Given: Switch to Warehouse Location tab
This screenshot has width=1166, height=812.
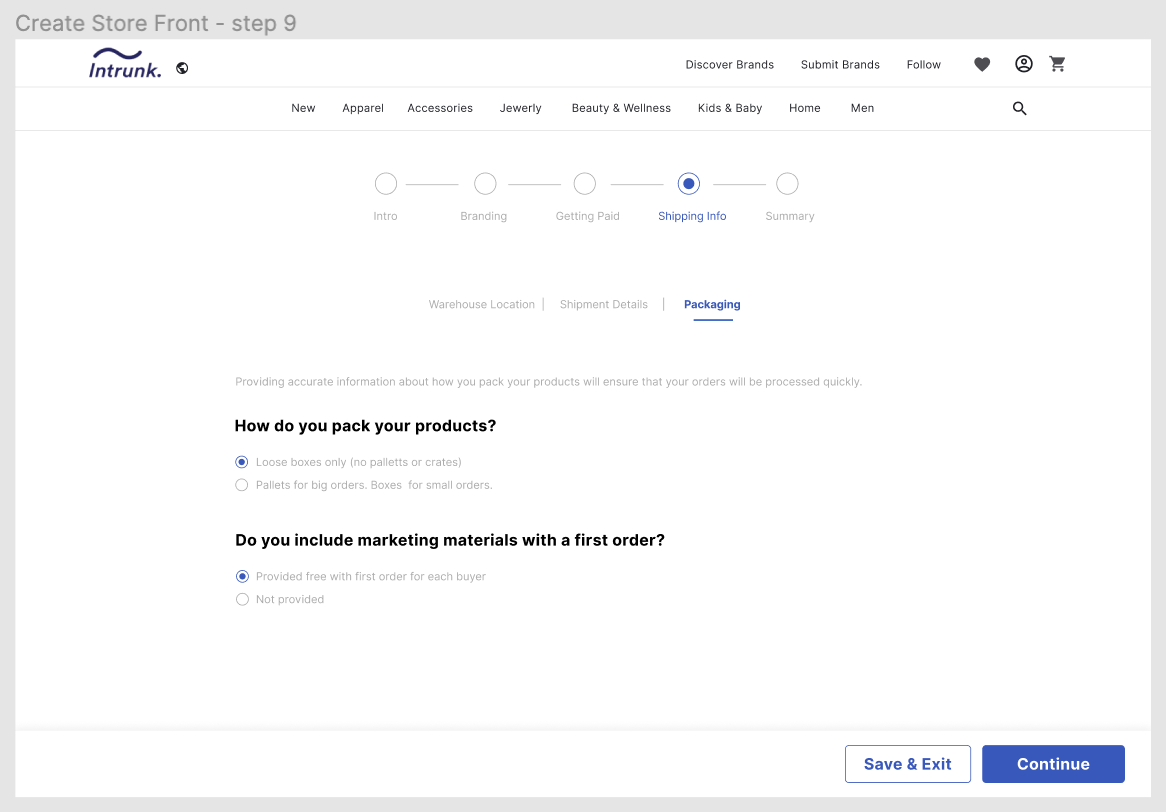Looking at the screenshot, I should tap(482, 304).
